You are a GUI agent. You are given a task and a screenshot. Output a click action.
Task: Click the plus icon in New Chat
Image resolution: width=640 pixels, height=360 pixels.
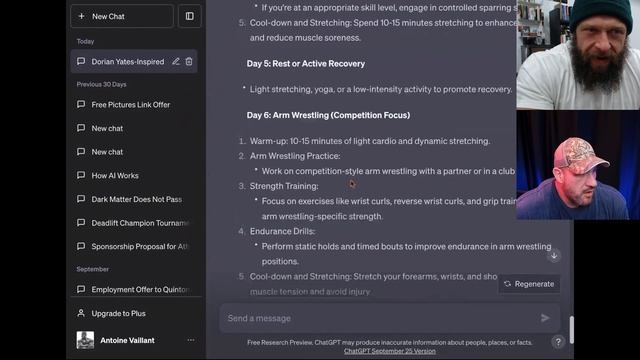81,16
